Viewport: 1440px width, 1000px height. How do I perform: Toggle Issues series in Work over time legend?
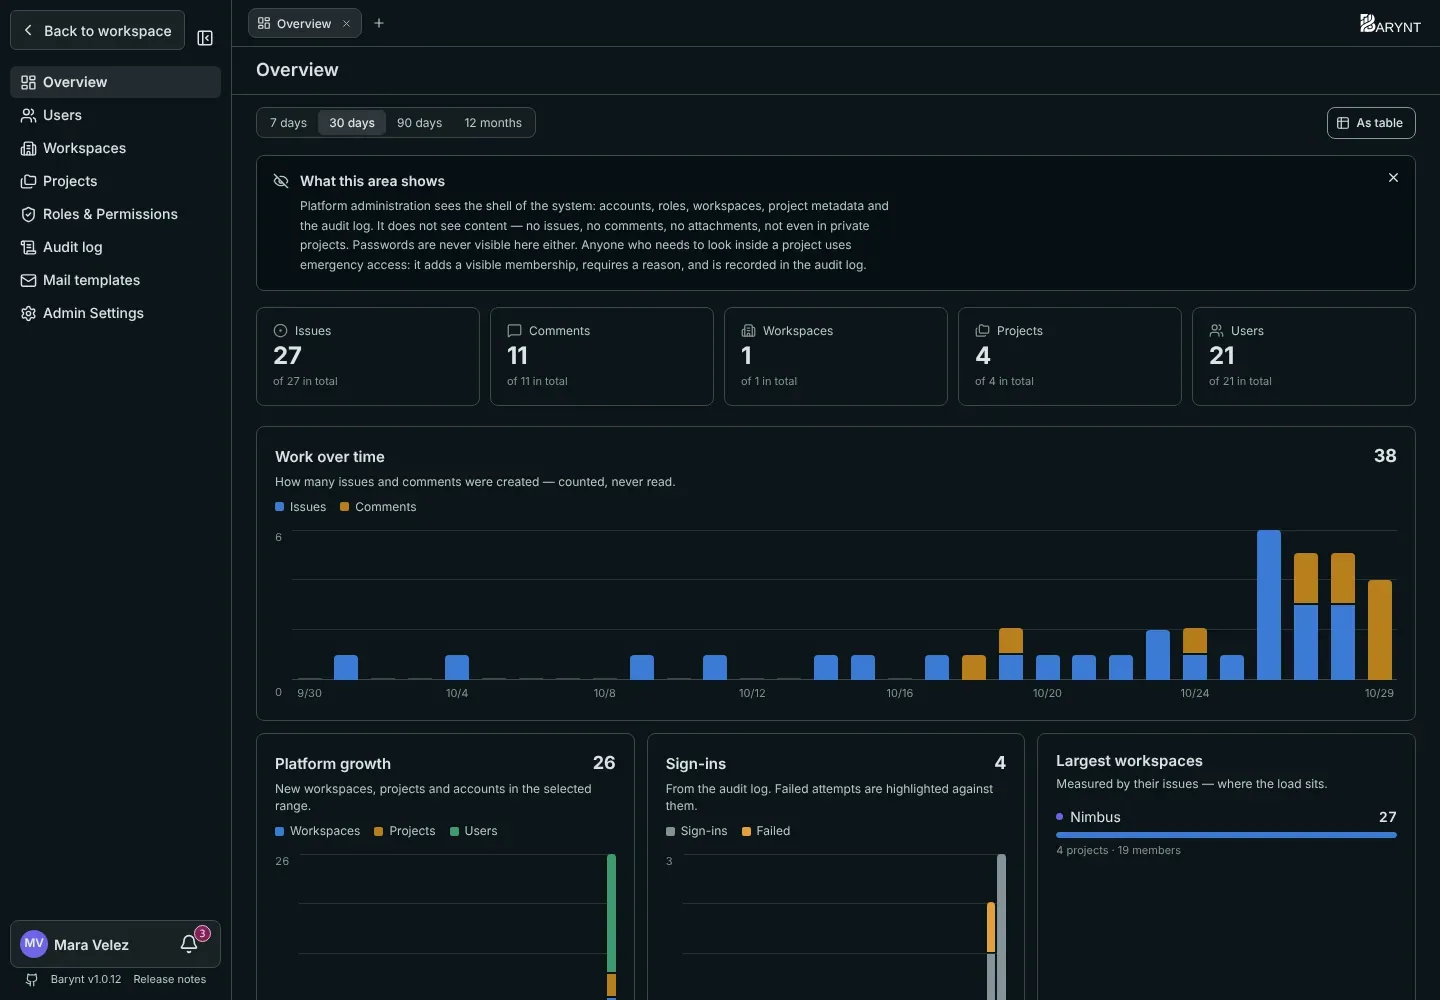301,507
